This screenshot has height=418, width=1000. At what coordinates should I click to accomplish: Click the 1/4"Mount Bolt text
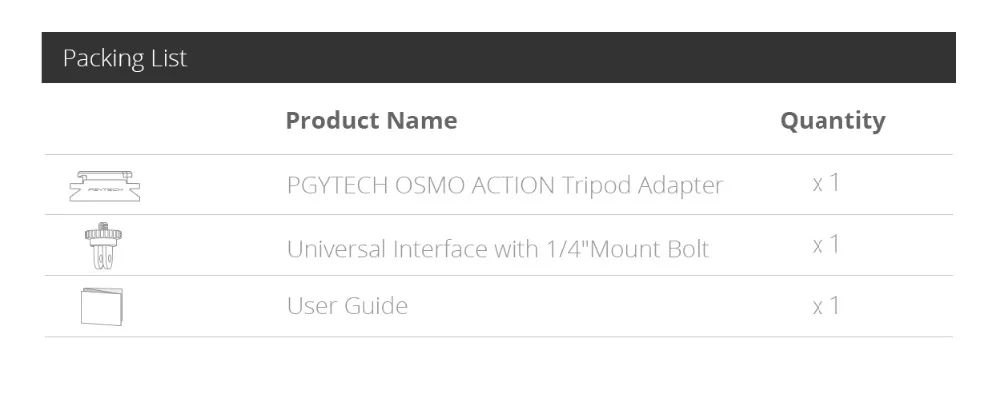(618, 247)
